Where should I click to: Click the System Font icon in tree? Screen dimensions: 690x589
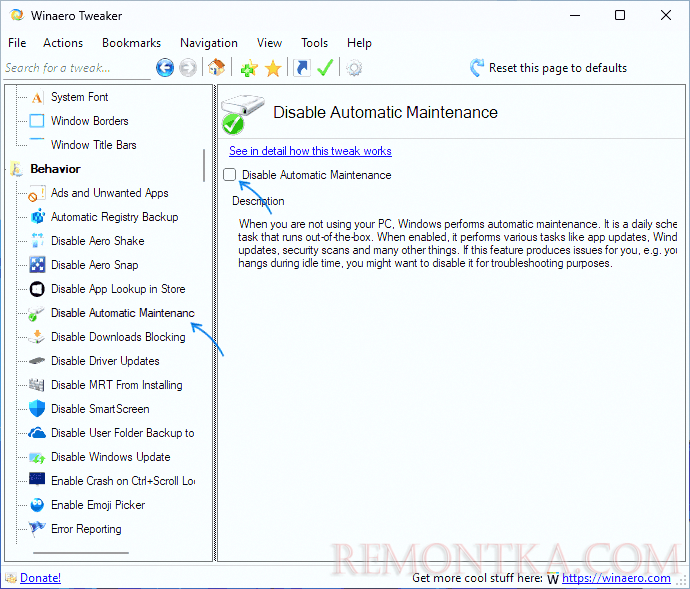point(37,97)
